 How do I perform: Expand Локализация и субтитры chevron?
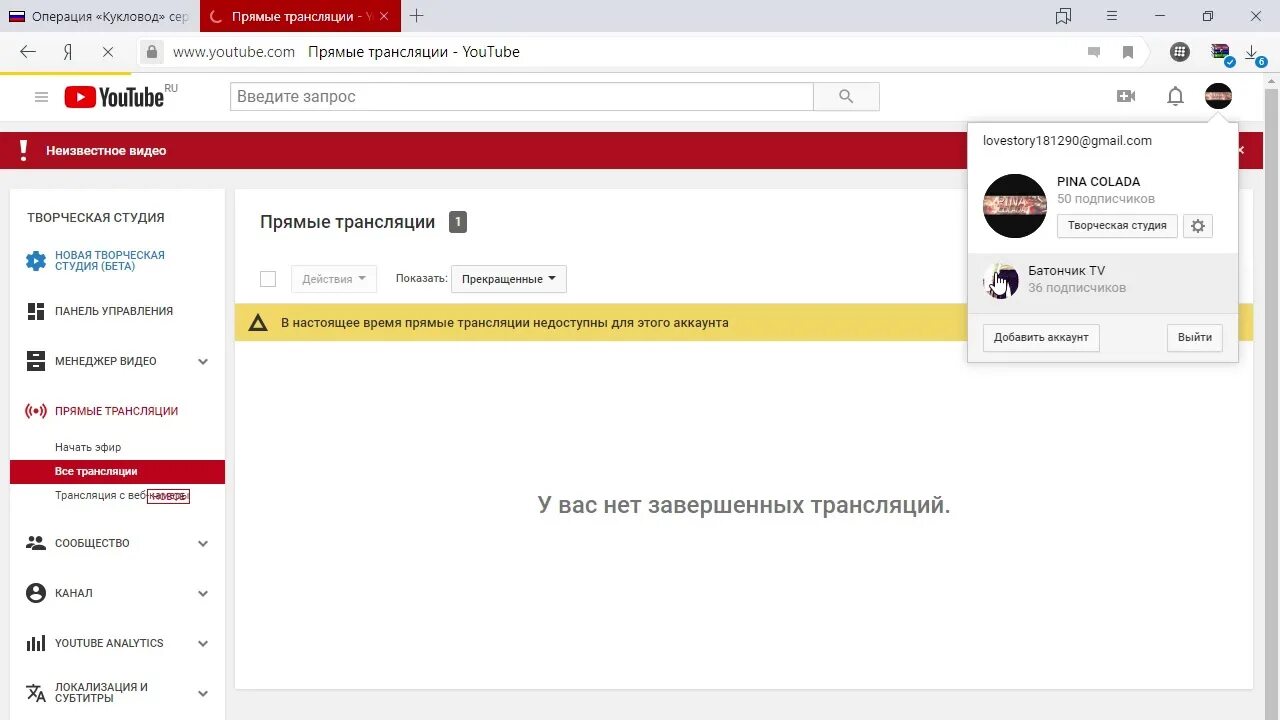[x=203, y=694]
